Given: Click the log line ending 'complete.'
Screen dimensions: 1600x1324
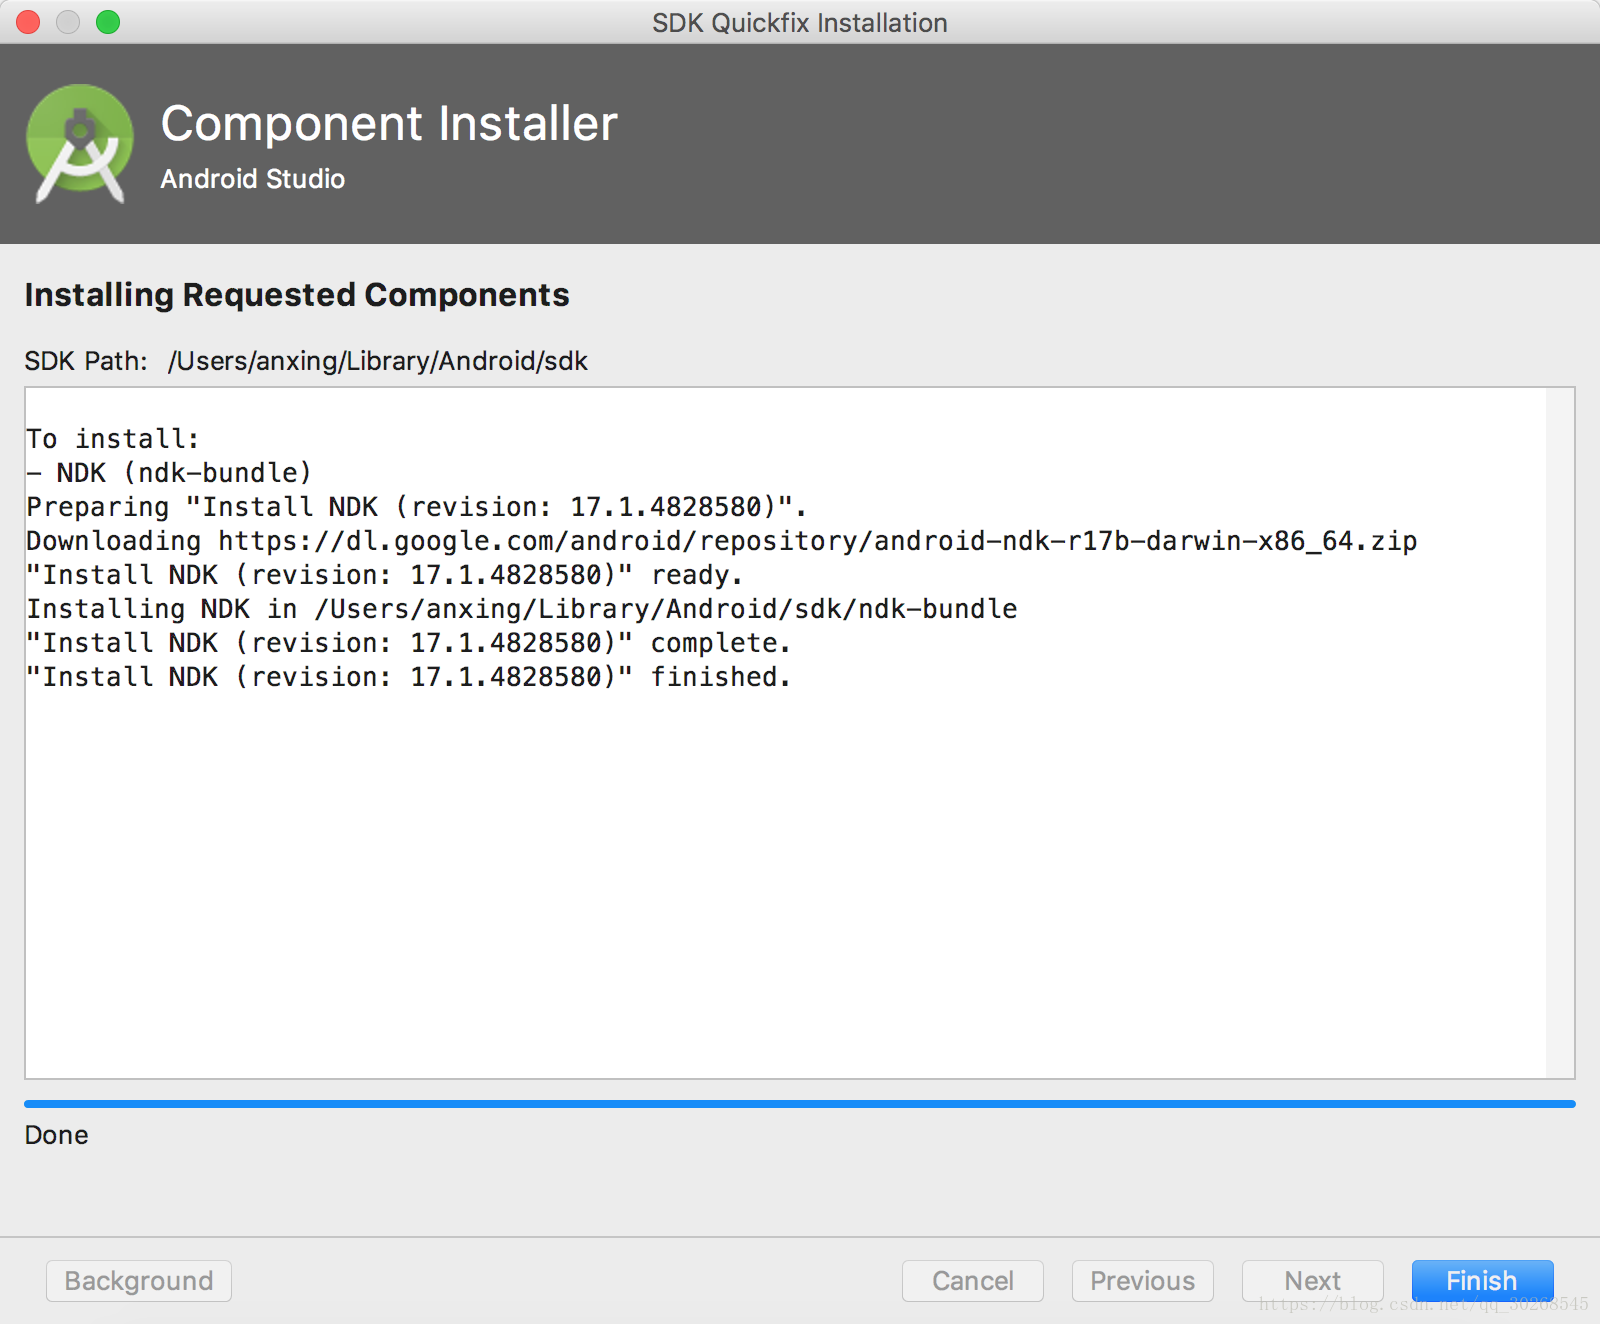Looking at the screenshot, I should click(408, 643).
